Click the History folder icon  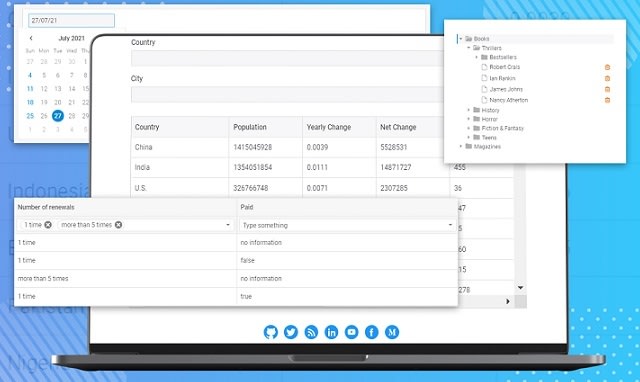[x=476, y=110]
